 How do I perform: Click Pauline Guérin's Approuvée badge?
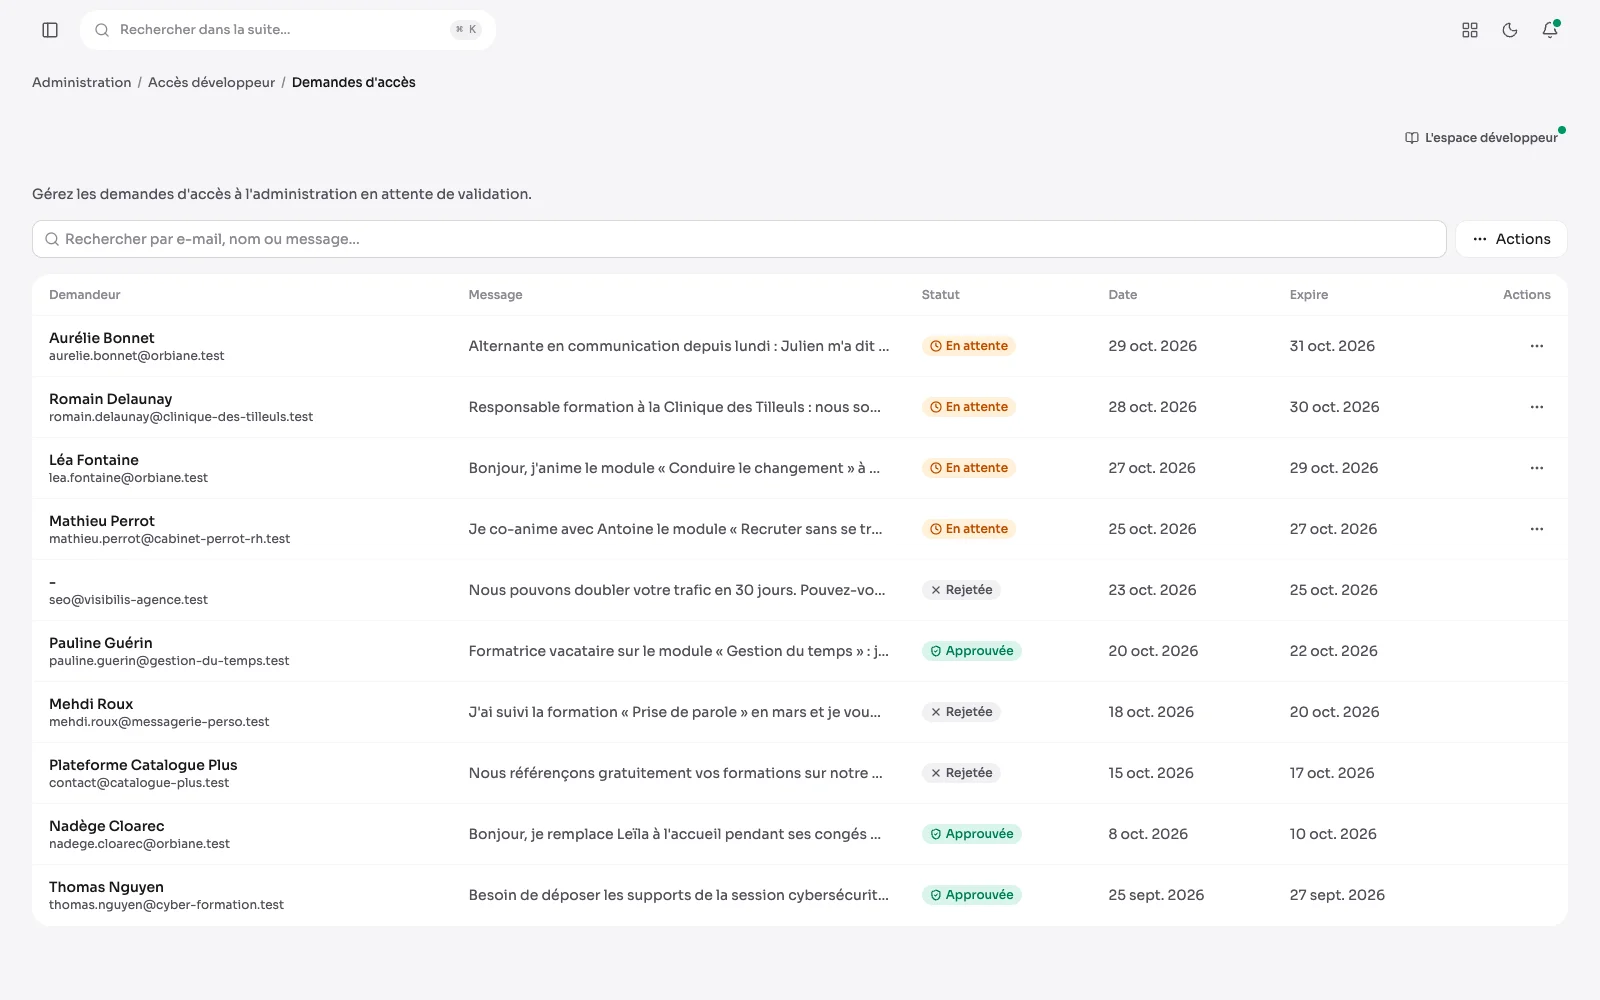point(972,651)
